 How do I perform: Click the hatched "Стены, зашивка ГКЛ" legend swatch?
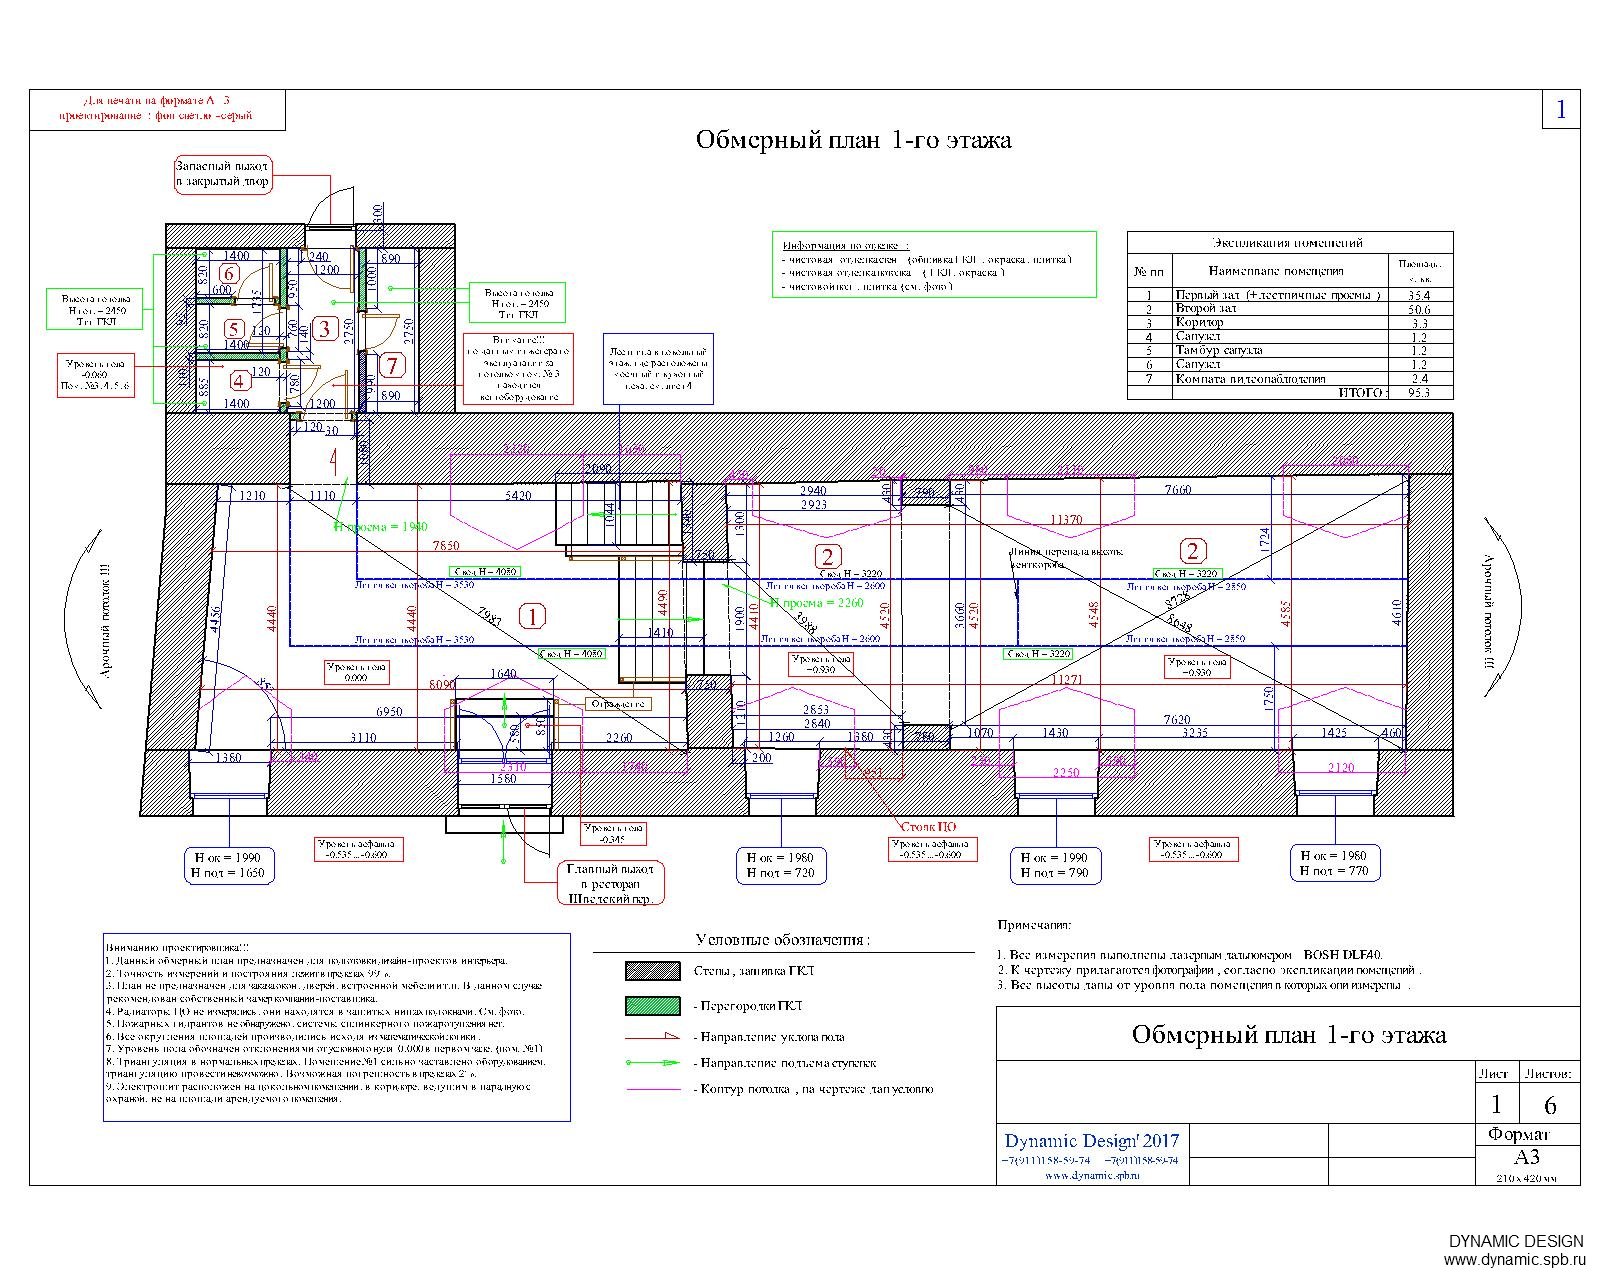[653, 971]
